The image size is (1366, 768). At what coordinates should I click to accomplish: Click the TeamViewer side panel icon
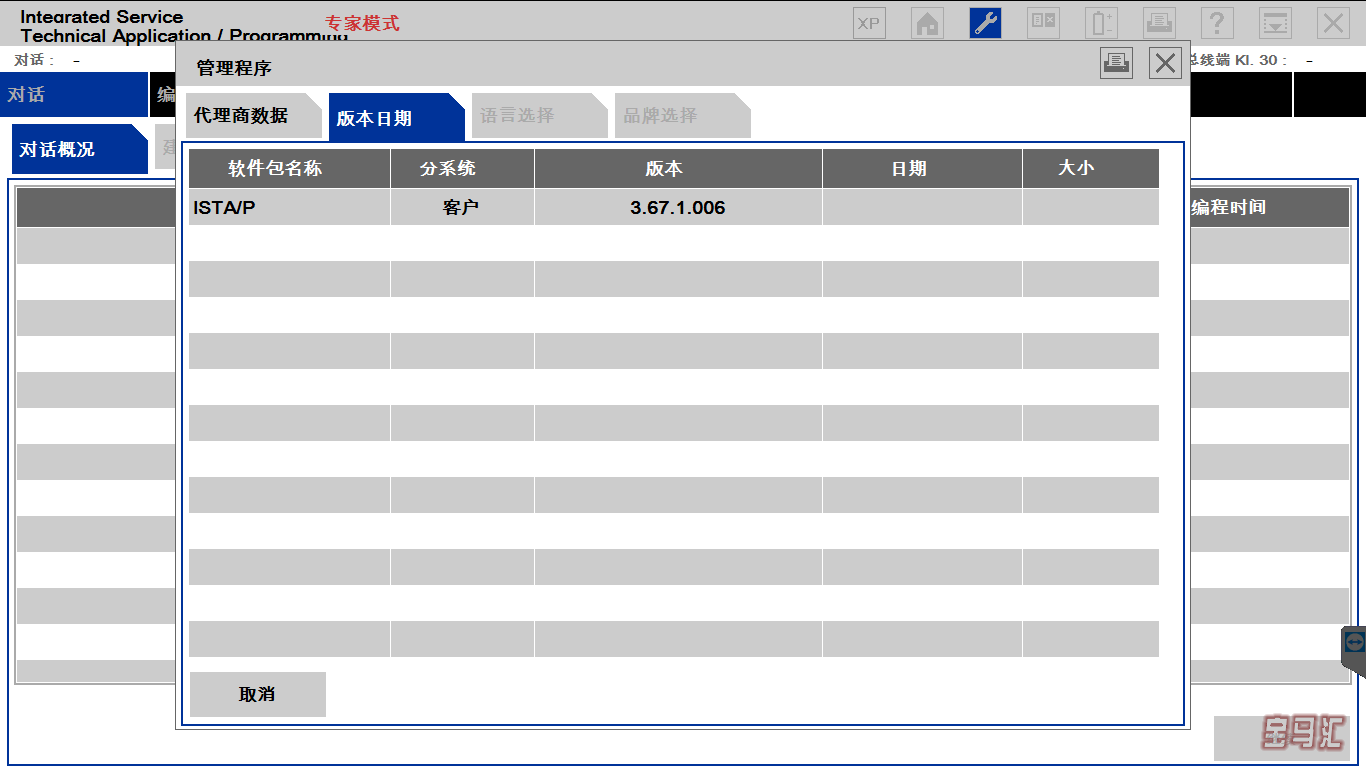pyautogui.click(x=1355, y=641)
